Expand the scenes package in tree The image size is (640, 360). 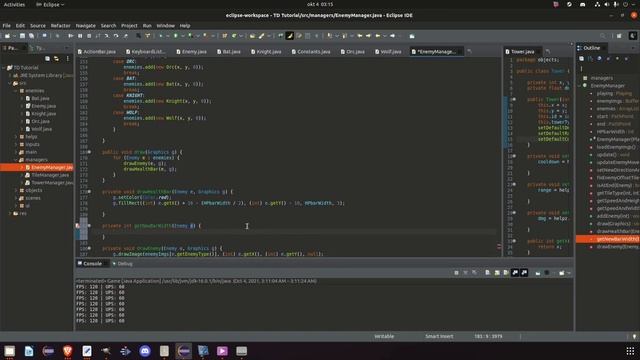[16, 198]
